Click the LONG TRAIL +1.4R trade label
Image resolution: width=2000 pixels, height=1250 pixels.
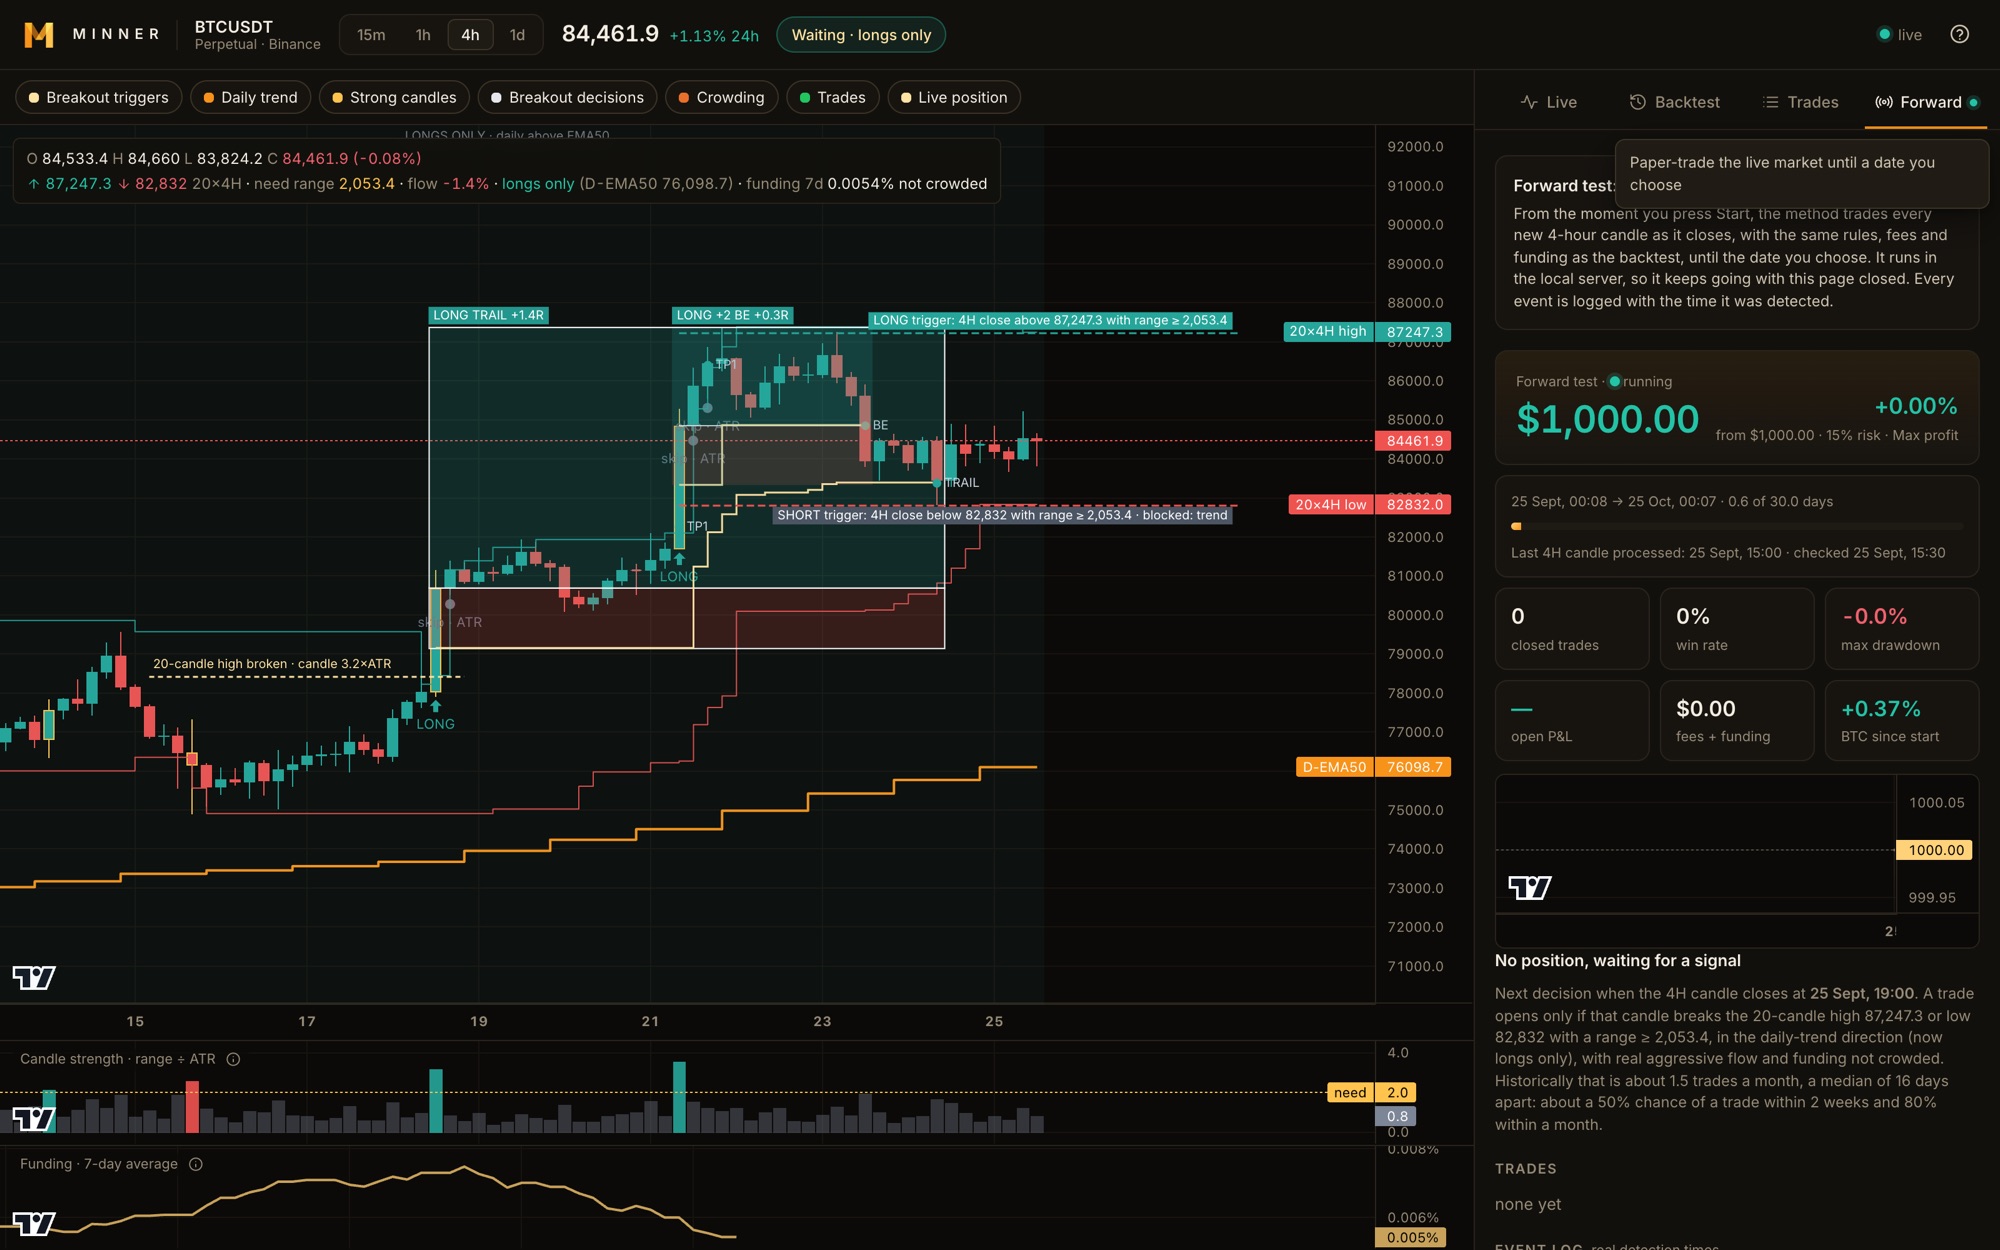pyautogui.click(x=488, y=315)
